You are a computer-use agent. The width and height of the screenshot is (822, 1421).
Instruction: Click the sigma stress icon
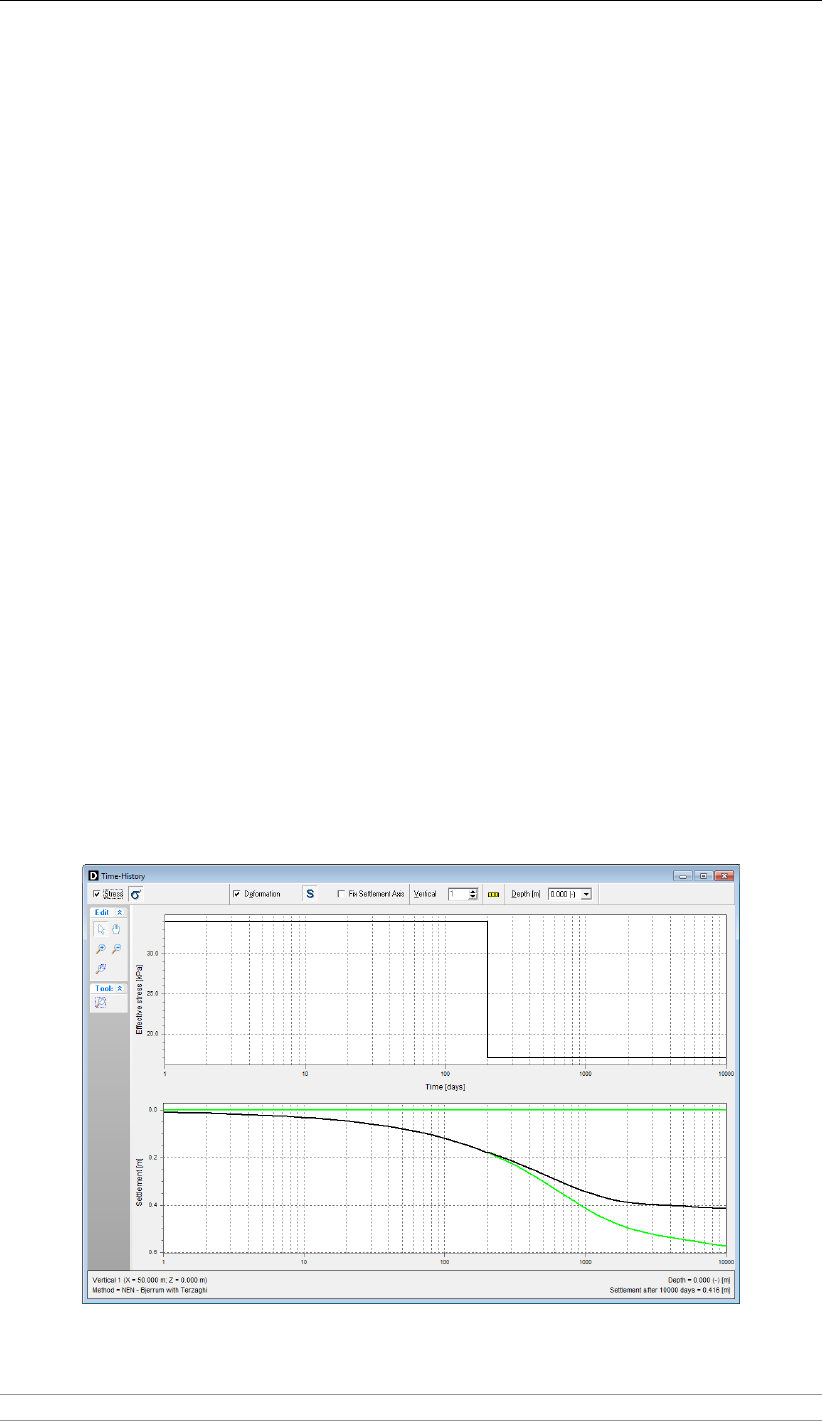coord(135,894)
